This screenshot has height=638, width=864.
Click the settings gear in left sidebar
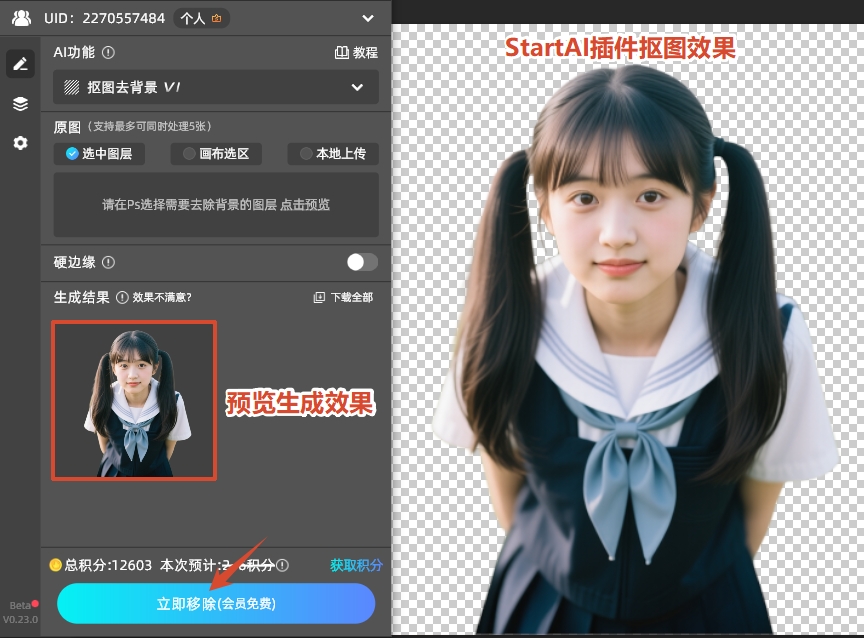pyautogui.click(x=20, y=143)
